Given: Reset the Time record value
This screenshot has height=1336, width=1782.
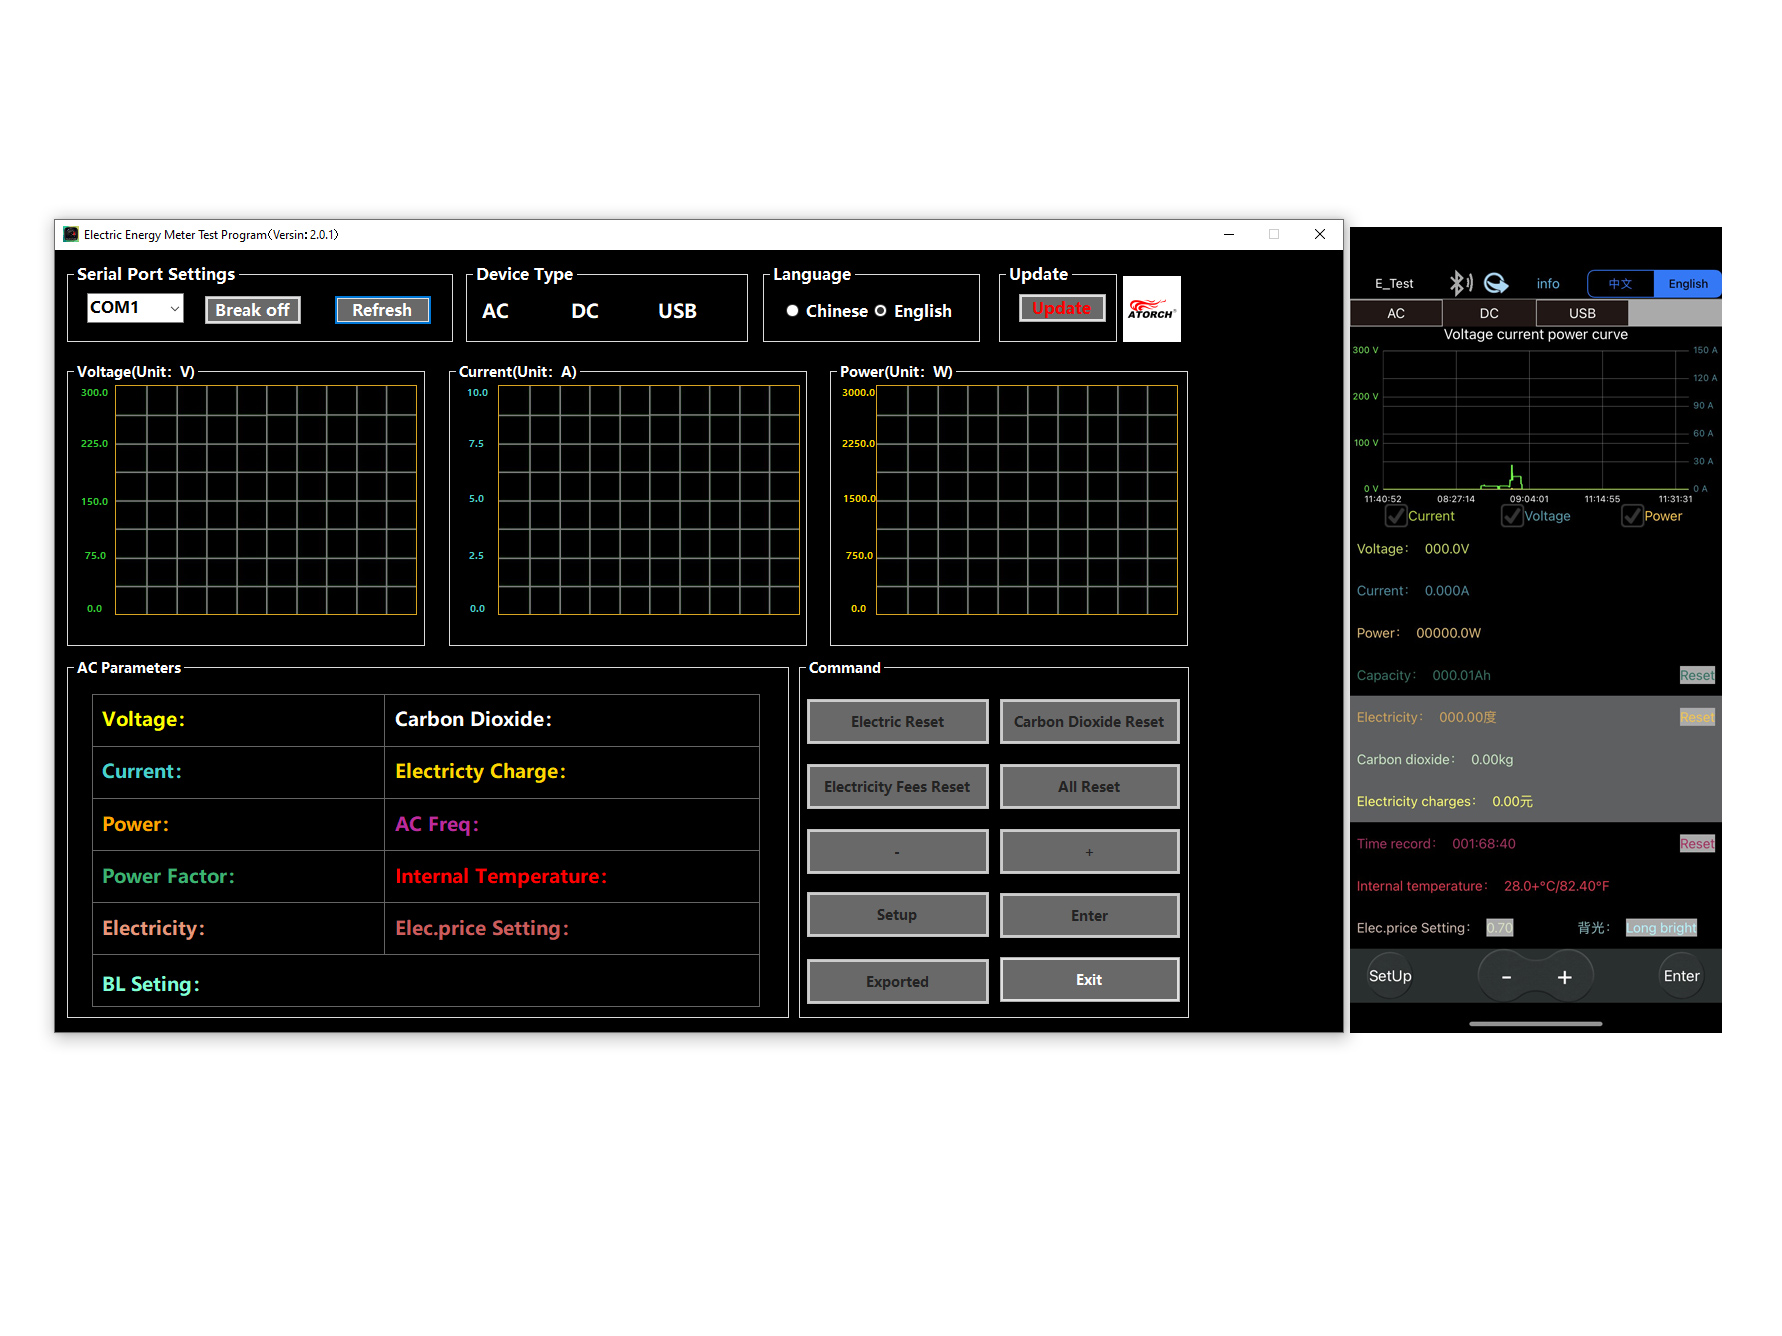Looking at the screenshot, I should [1697, 843].
